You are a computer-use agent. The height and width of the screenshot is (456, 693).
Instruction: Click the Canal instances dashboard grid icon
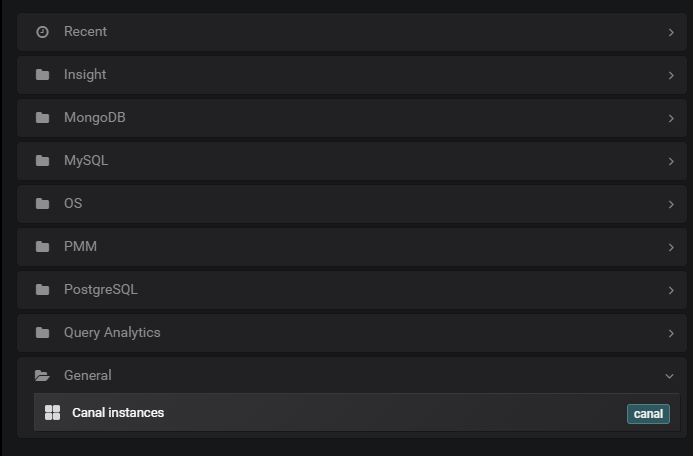53,413
